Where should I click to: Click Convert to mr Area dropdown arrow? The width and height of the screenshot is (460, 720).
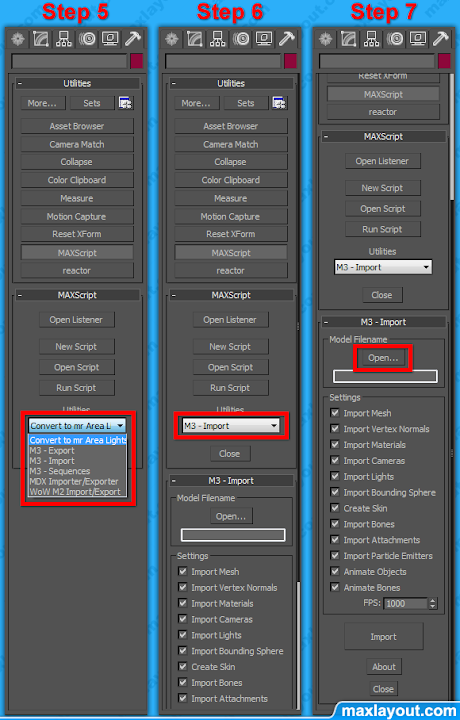(120, 426)
